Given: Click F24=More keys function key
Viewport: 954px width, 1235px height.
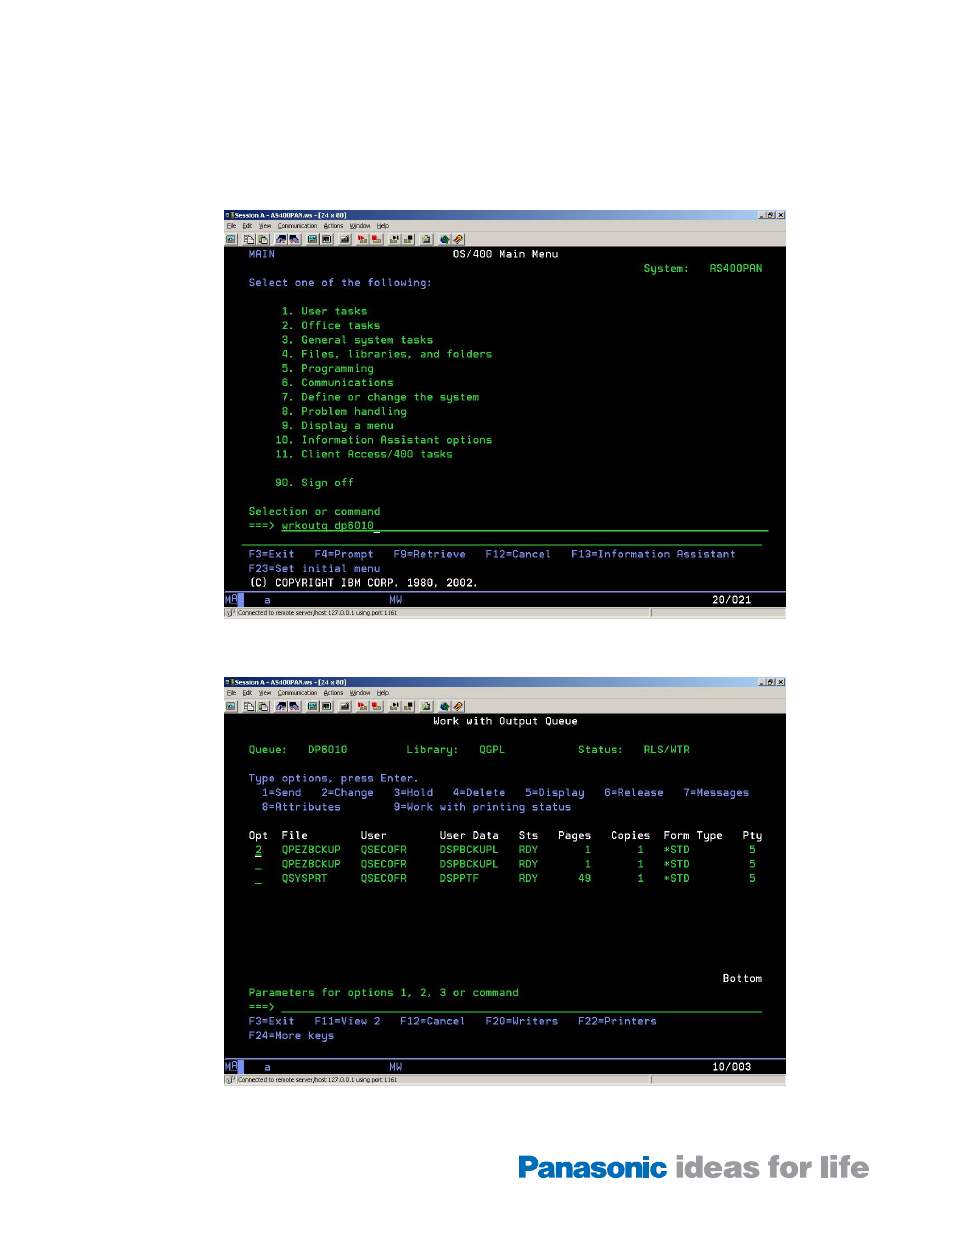Looking at the screenshot, I should 291,1036.
